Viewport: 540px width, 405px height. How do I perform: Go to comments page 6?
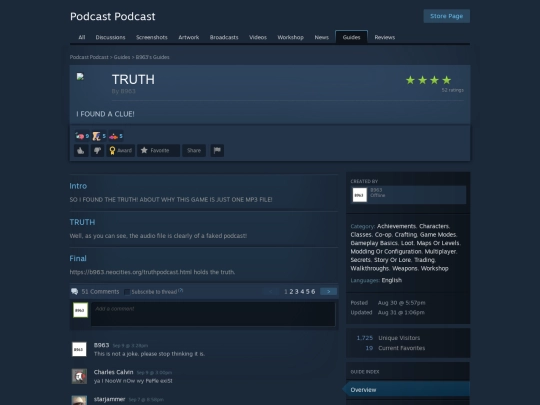click(313, 292)
